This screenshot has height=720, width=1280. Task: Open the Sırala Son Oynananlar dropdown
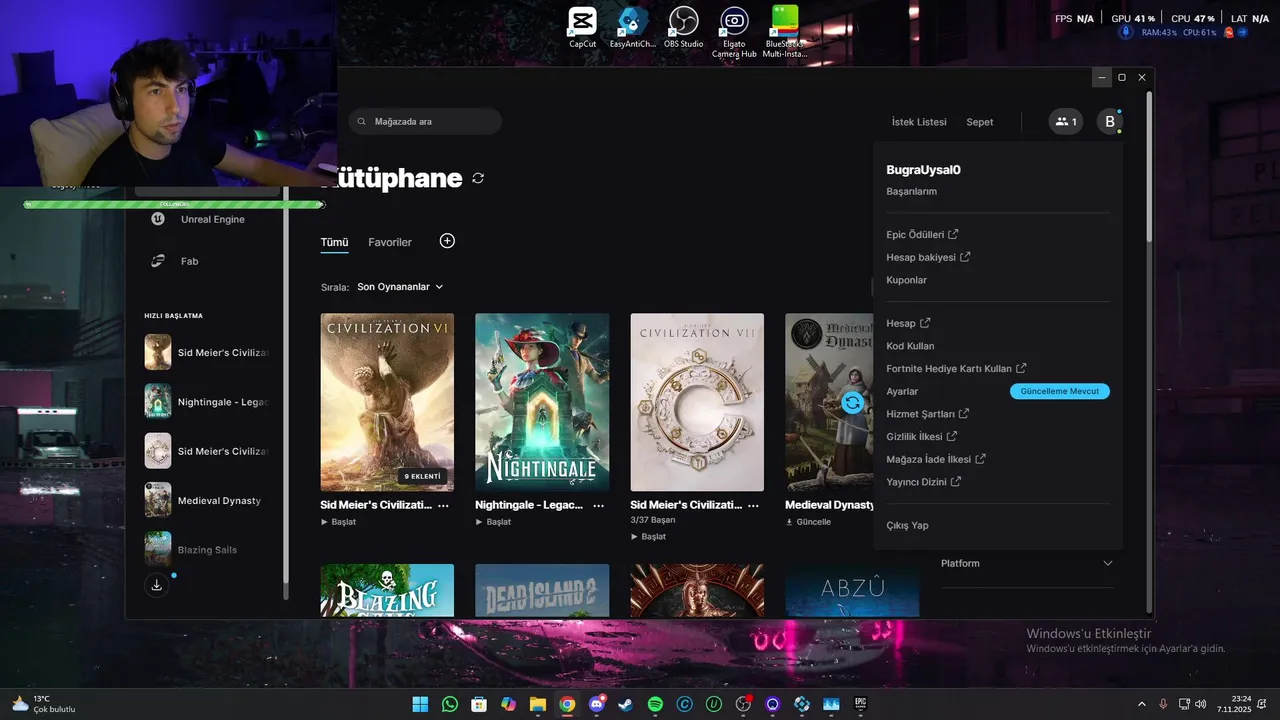click(400, 287)
